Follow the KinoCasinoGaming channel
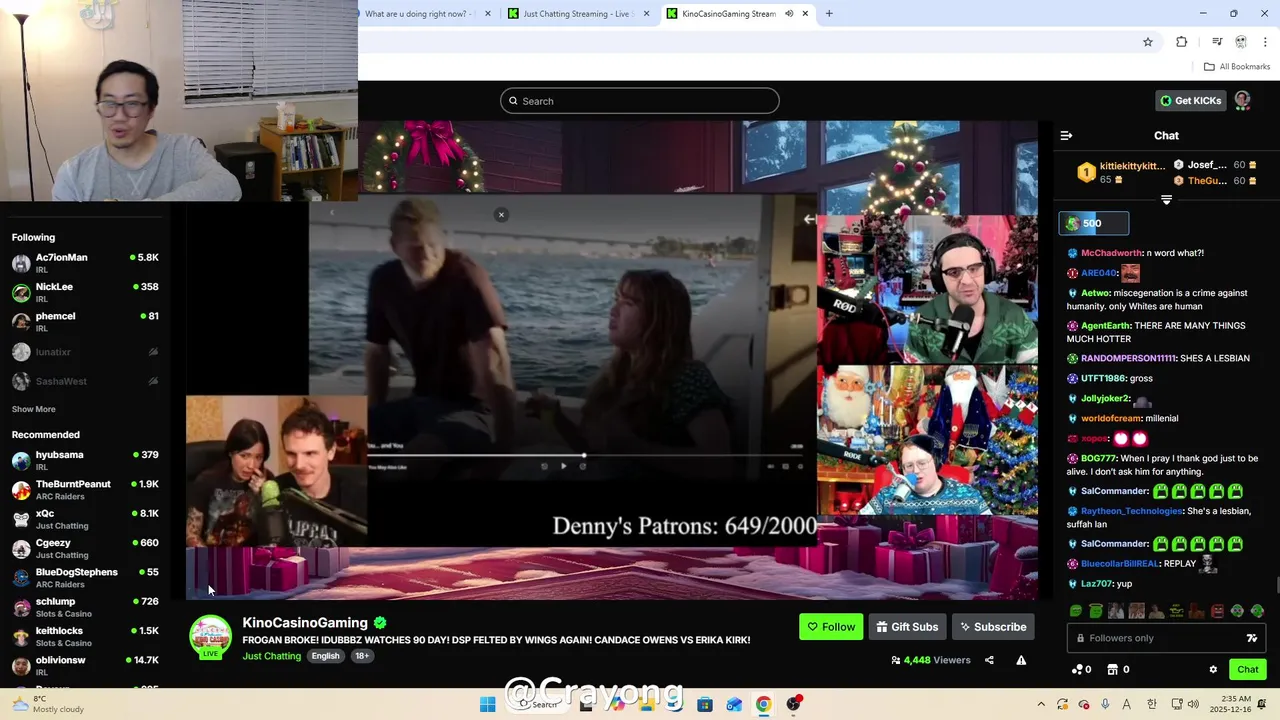 pos(831,627)
